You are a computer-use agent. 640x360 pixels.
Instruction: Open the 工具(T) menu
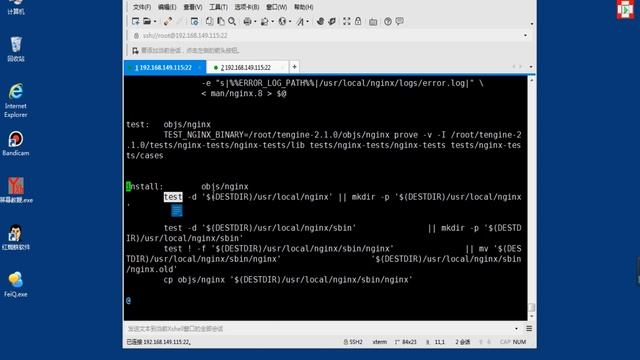pos(218,7)
